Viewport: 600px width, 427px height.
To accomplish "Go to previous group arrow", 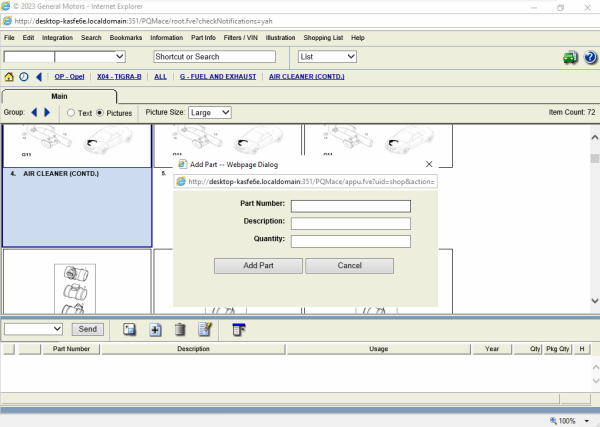I will tap(34, 112).
